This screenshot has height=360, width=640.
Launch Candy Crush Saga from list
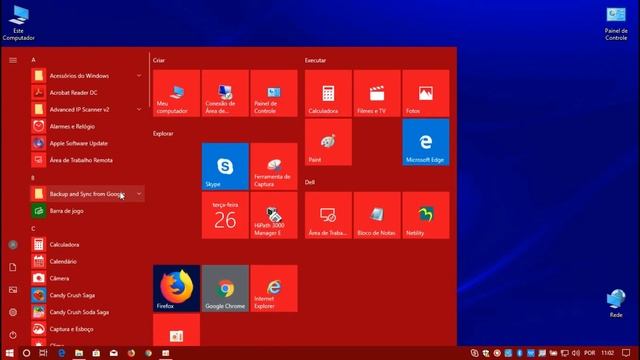87,295
